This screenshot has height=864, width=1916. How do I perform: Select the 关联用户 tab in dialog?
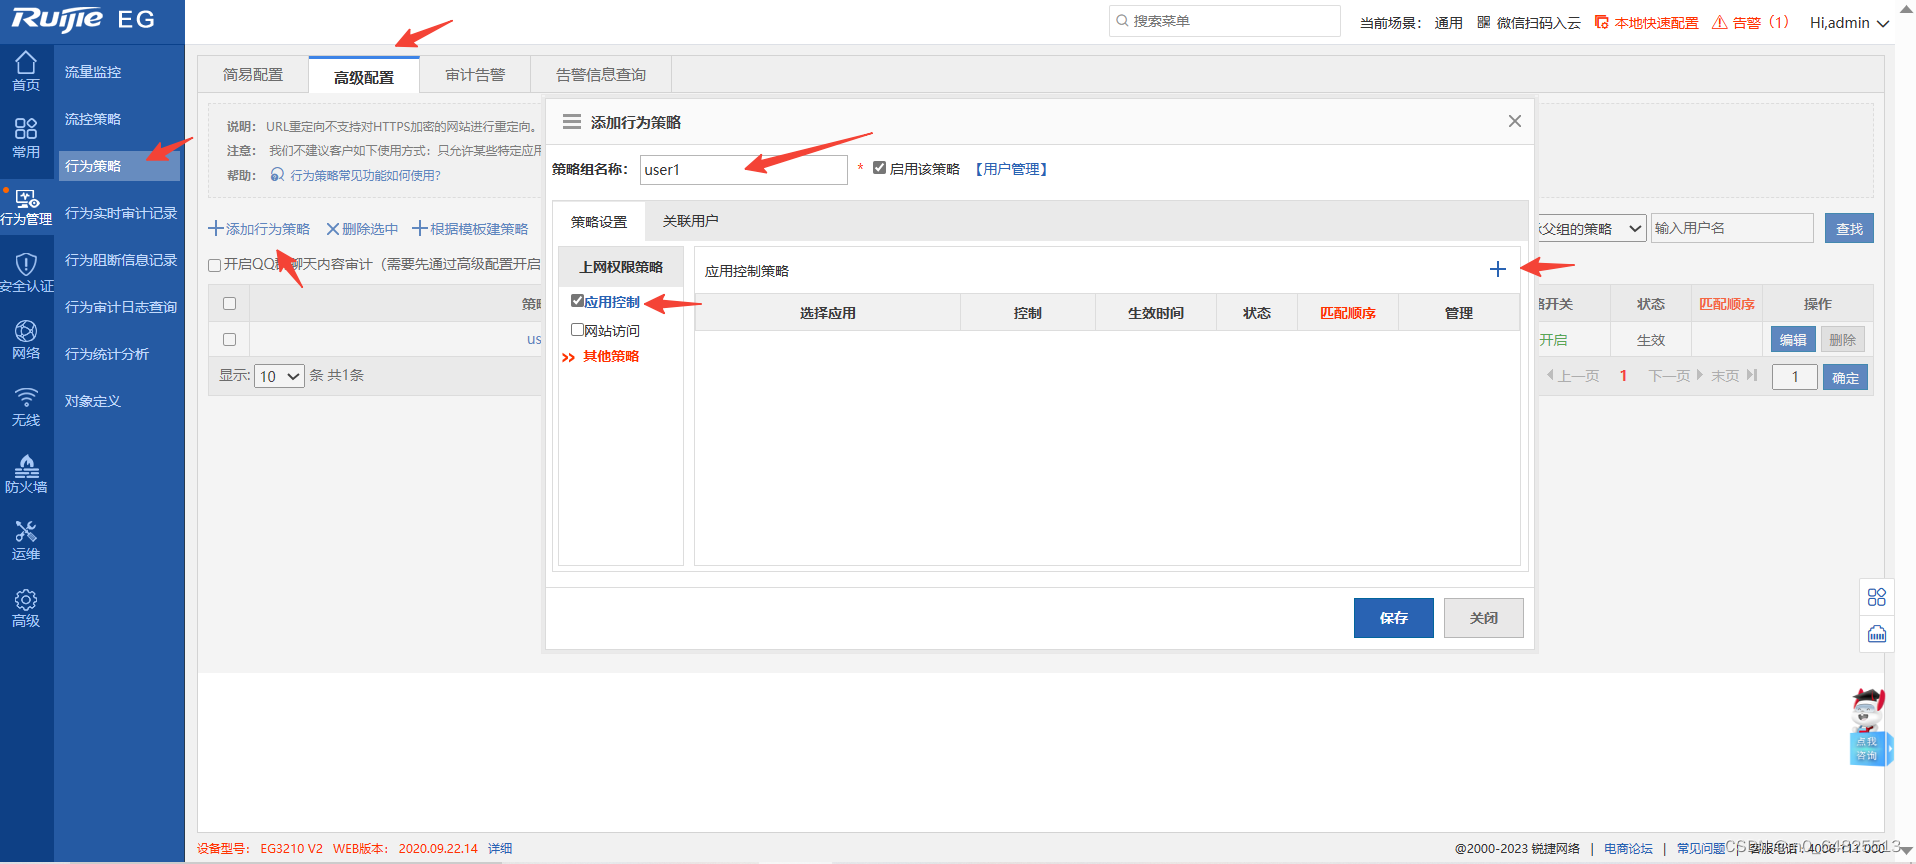click(x=691, y=221)
